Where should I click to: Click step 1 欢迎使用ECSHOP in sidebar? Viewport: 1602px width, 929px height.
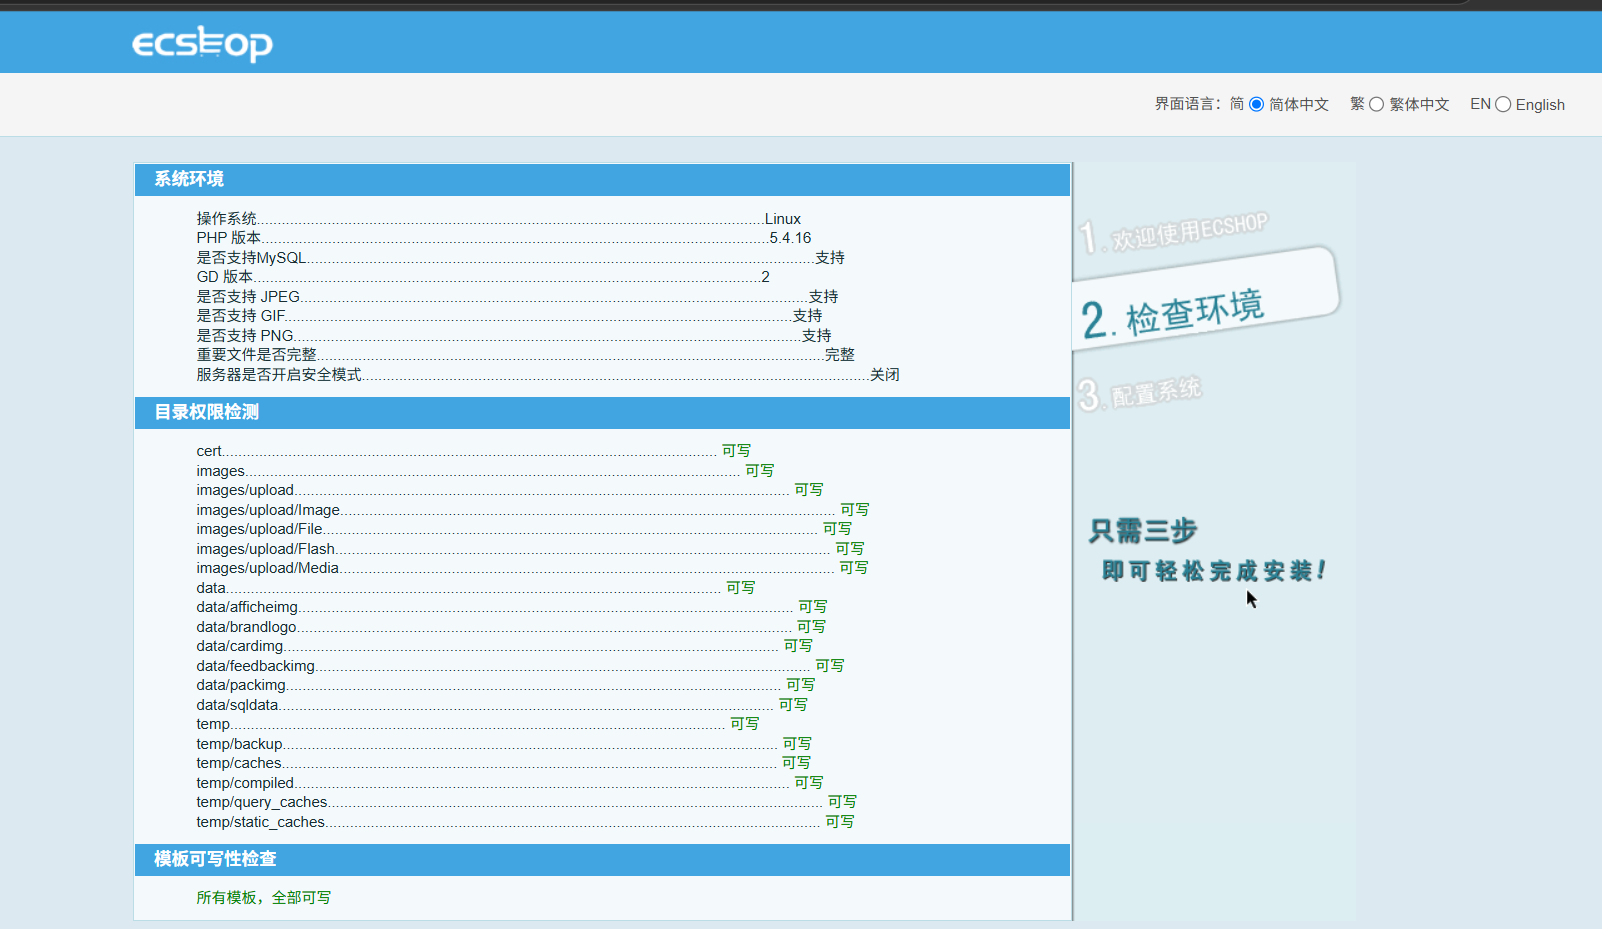pyautogui.click(x=1174, y=233)
